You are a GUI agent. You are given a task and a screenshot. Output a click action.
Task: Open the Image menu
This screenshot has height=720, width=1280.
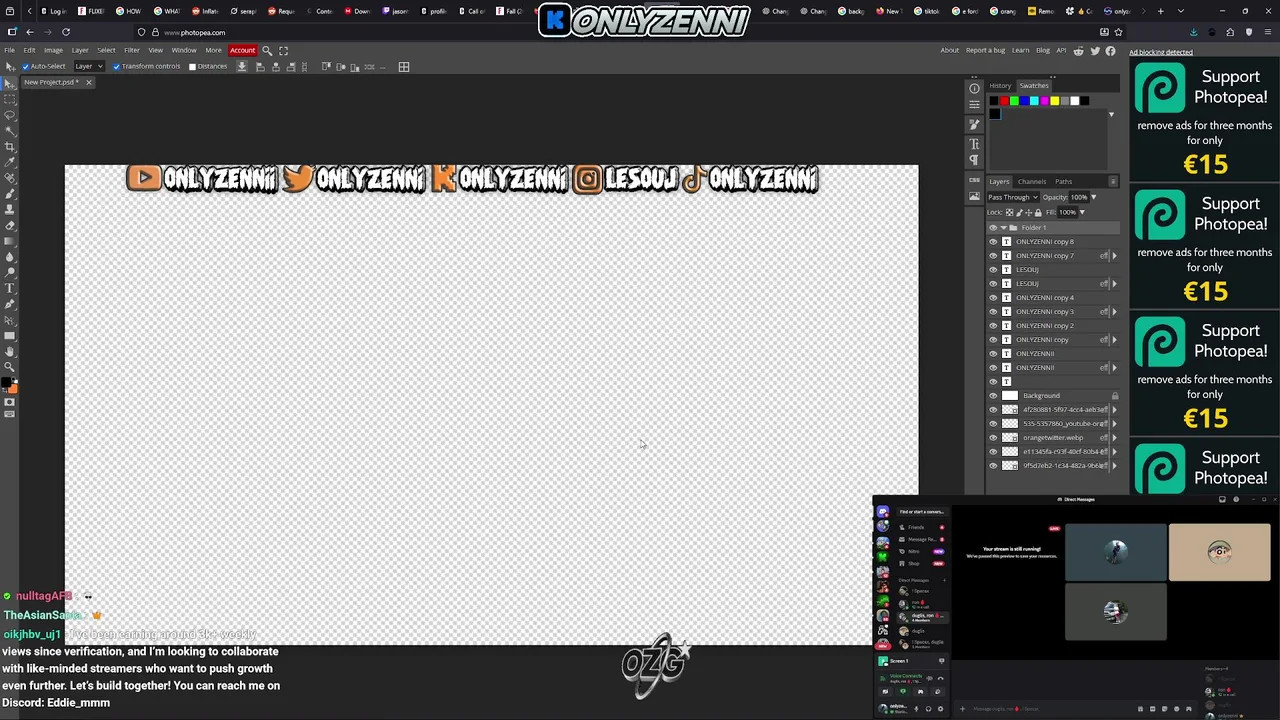[x=53, y=50]
